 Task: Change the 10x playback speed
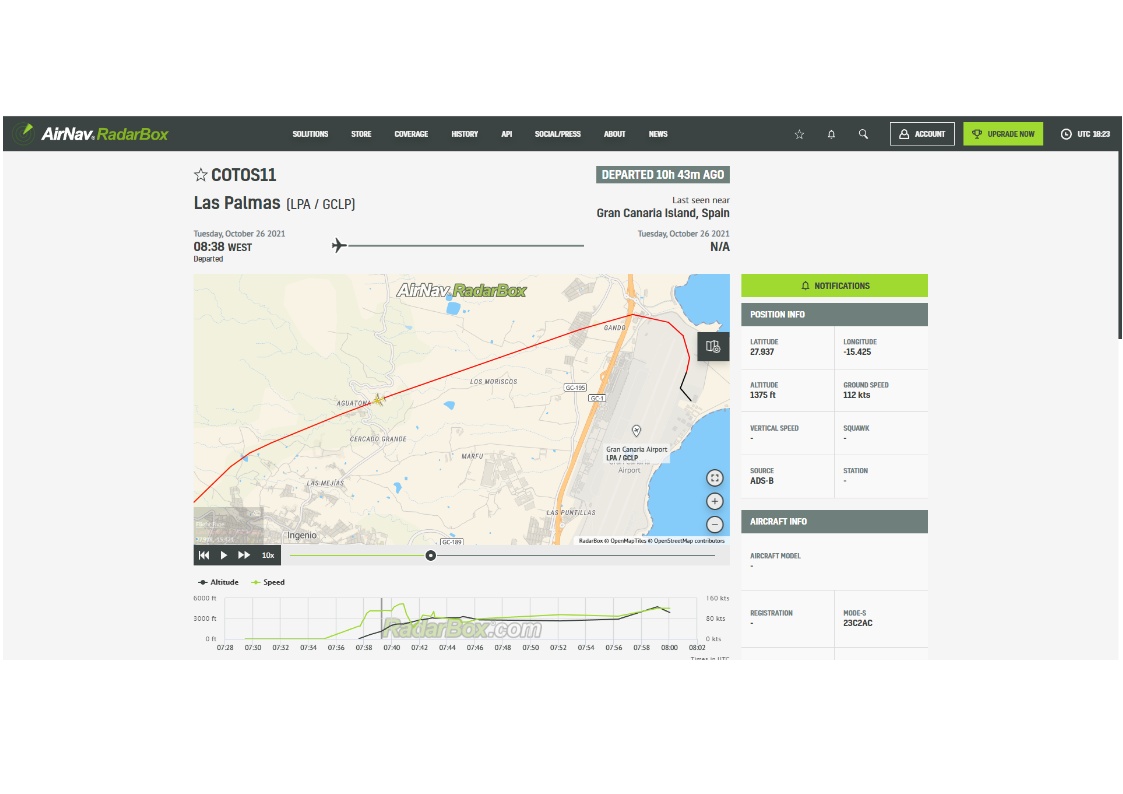tap(268, 555)
